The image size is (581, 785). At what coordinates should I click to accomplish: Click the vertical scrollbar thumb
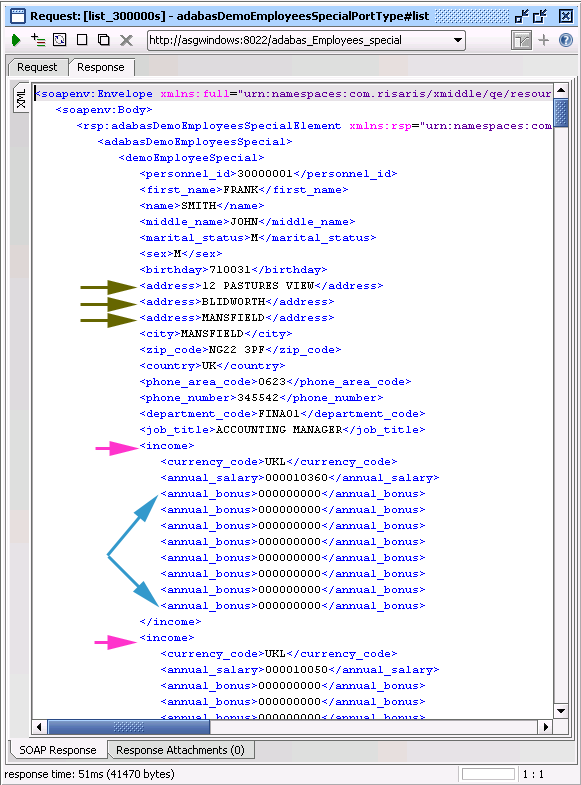pos(561,113)
